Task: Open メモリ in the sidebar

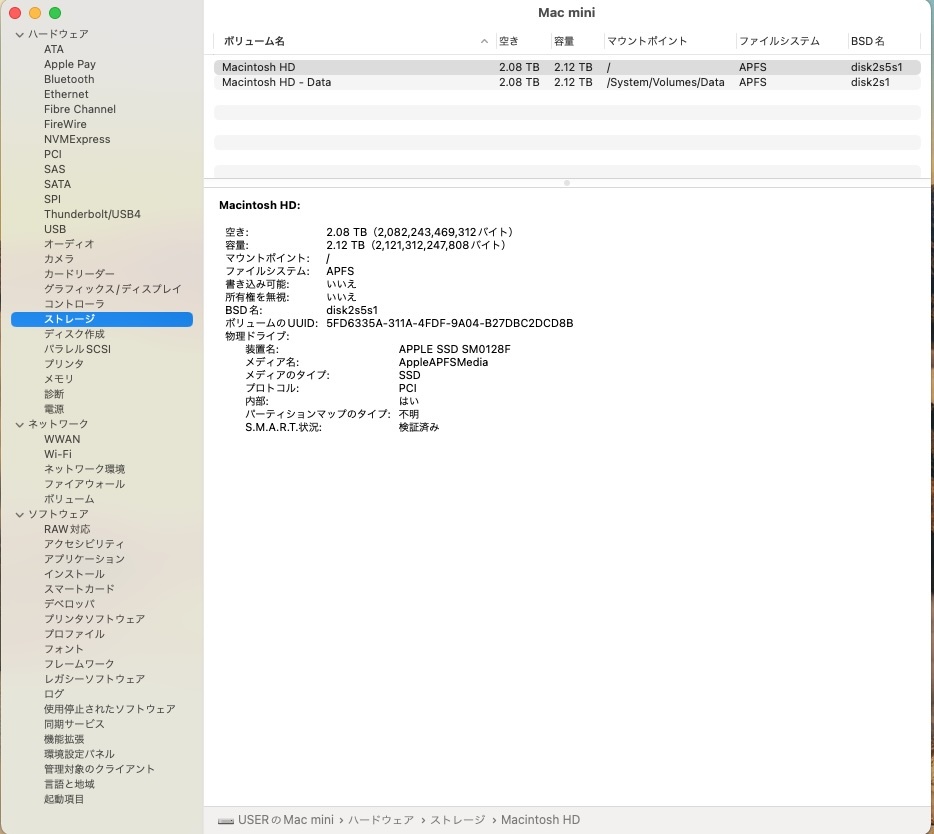Action: click(59, 379)
